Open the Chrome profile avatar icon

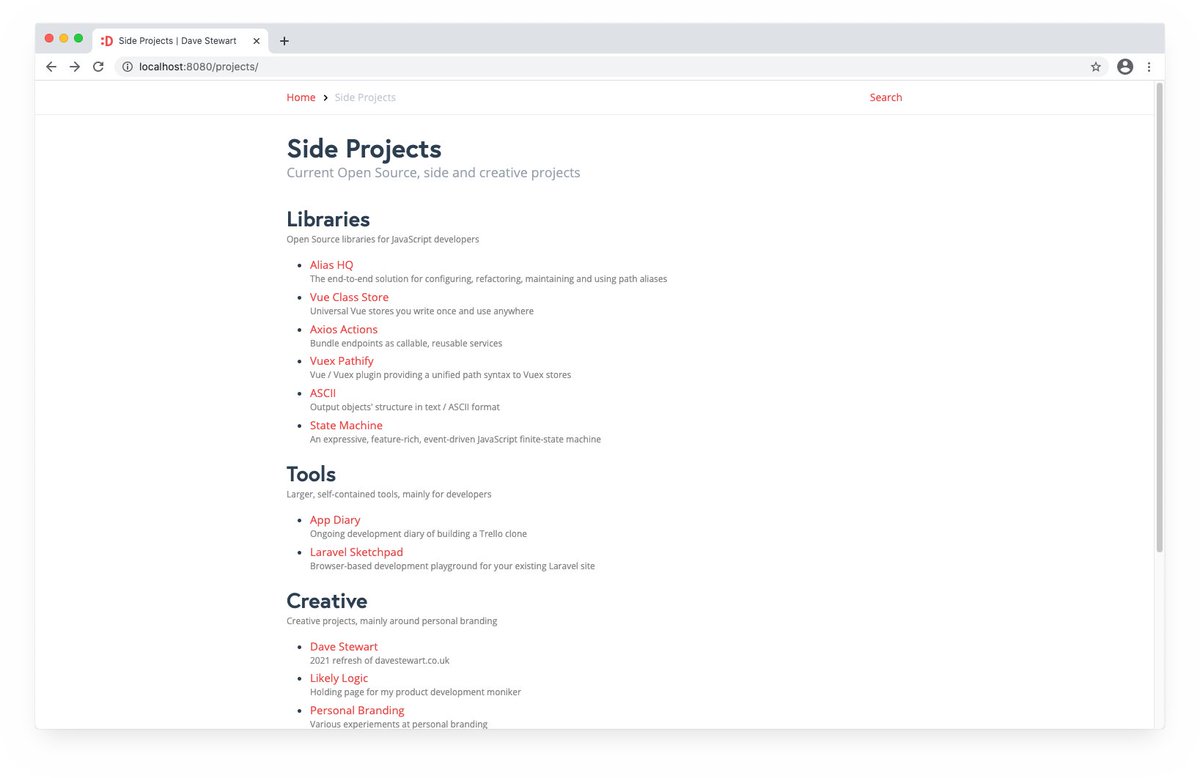click(x=1125, y=67)
